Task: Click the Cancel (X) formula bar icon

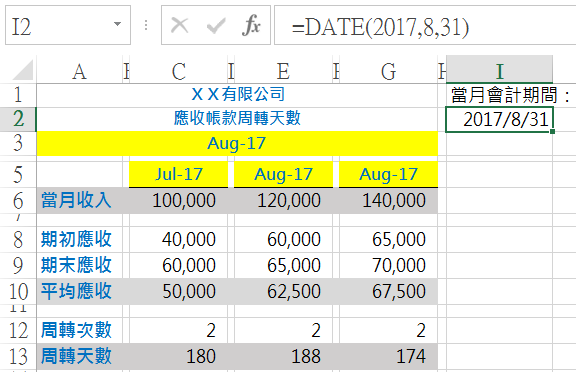Action: tap(180, 26)
